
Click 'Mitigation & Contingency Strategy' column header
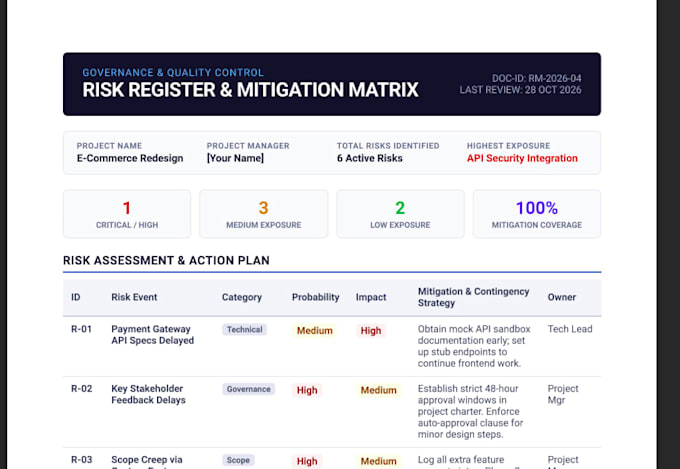click(474, 297)
